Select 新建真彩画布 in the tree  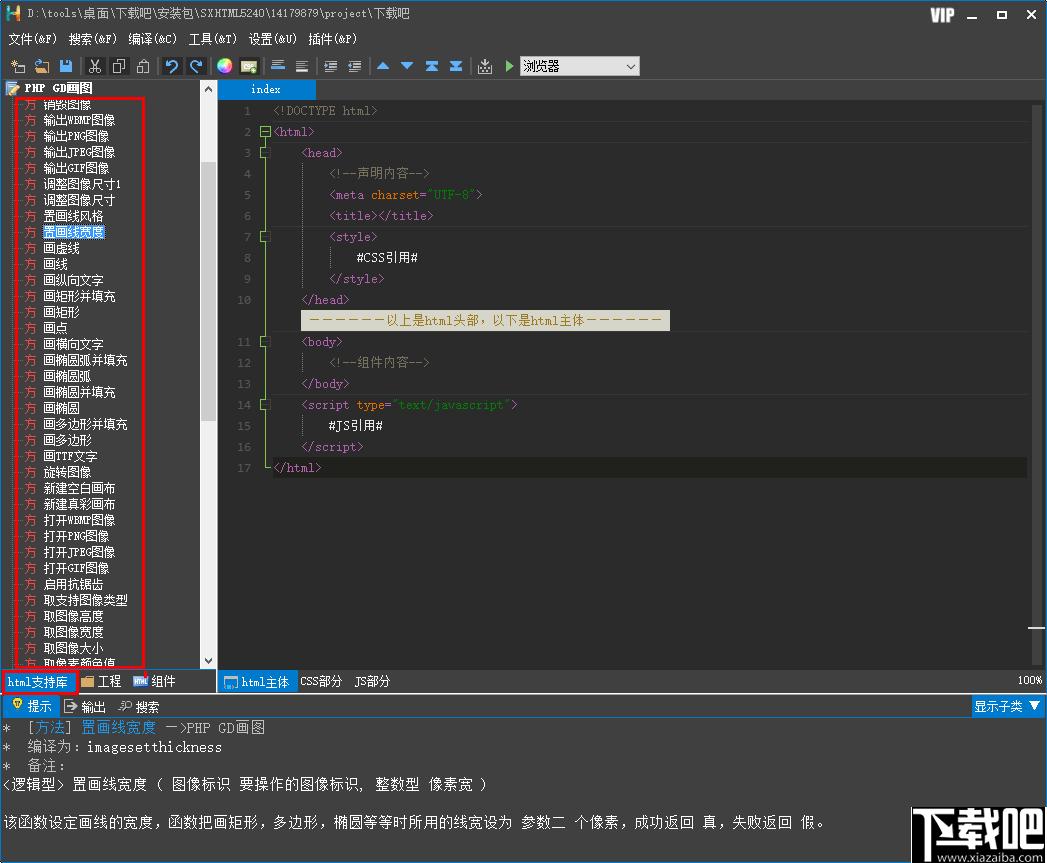tap(79, 505)
